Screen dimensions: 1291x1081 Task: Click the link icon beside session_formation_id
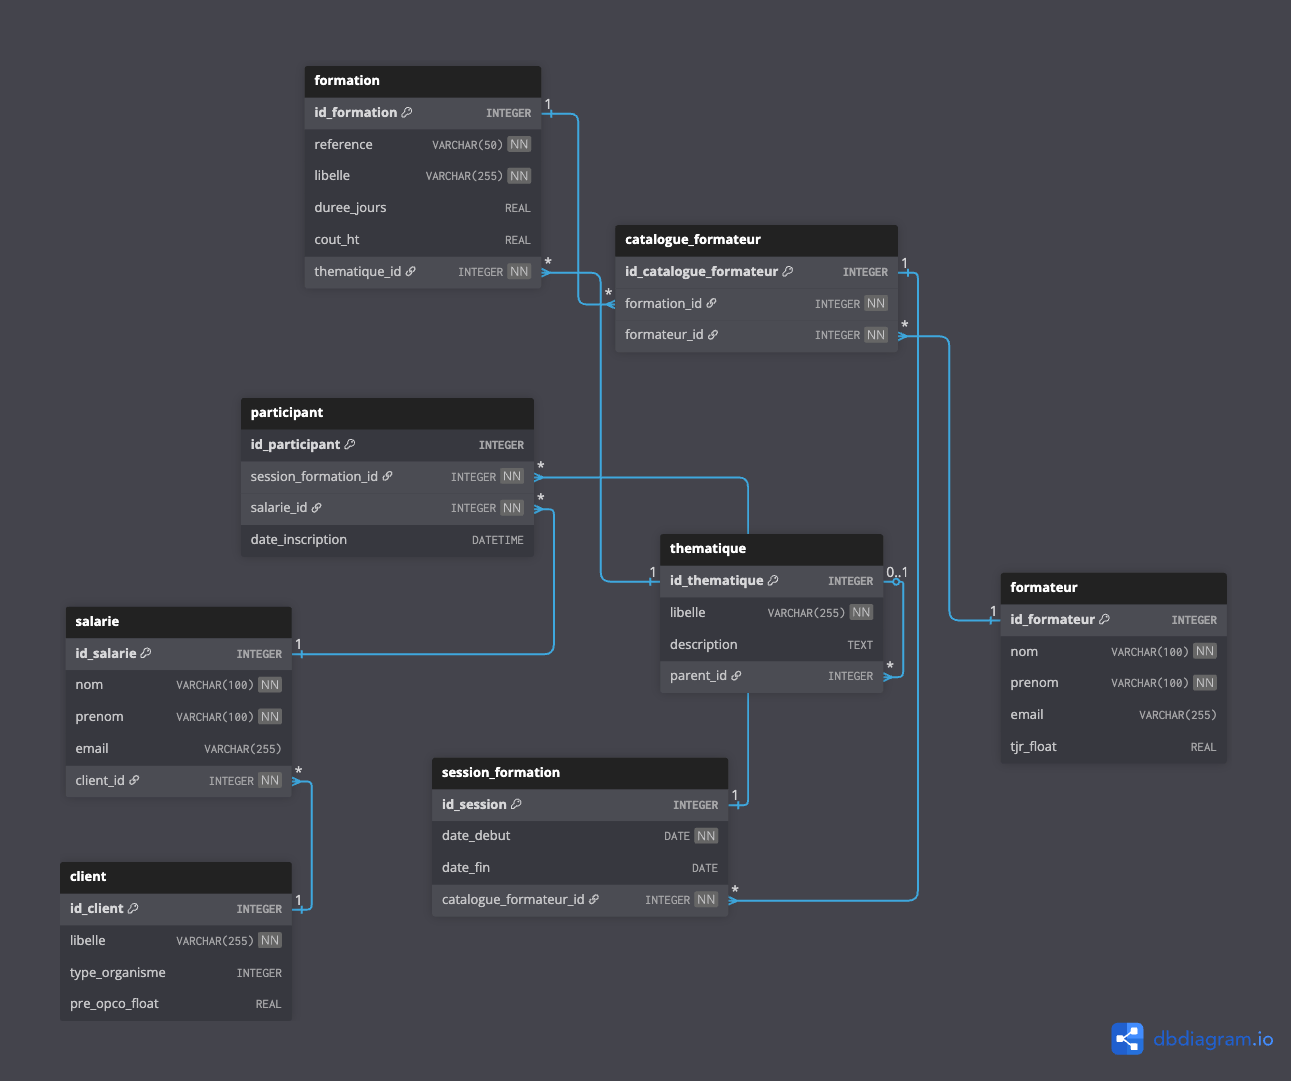(x=388, y=477)
